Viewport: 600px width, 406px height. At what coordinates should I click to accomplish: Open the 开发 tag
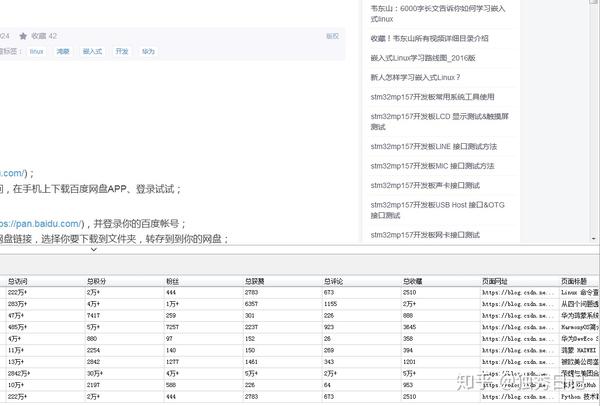(122, 51)
